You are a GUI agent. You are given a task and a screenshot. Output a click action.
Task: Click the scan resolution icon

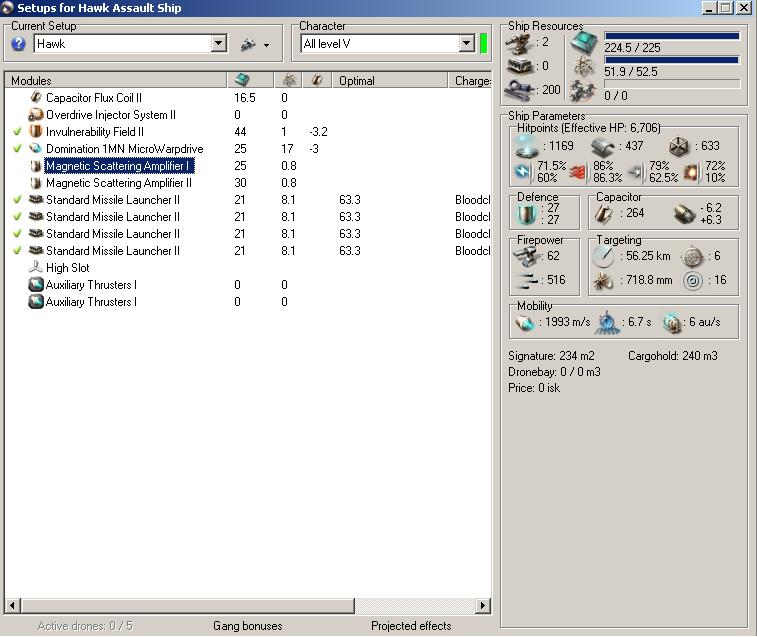coord(603,281)
